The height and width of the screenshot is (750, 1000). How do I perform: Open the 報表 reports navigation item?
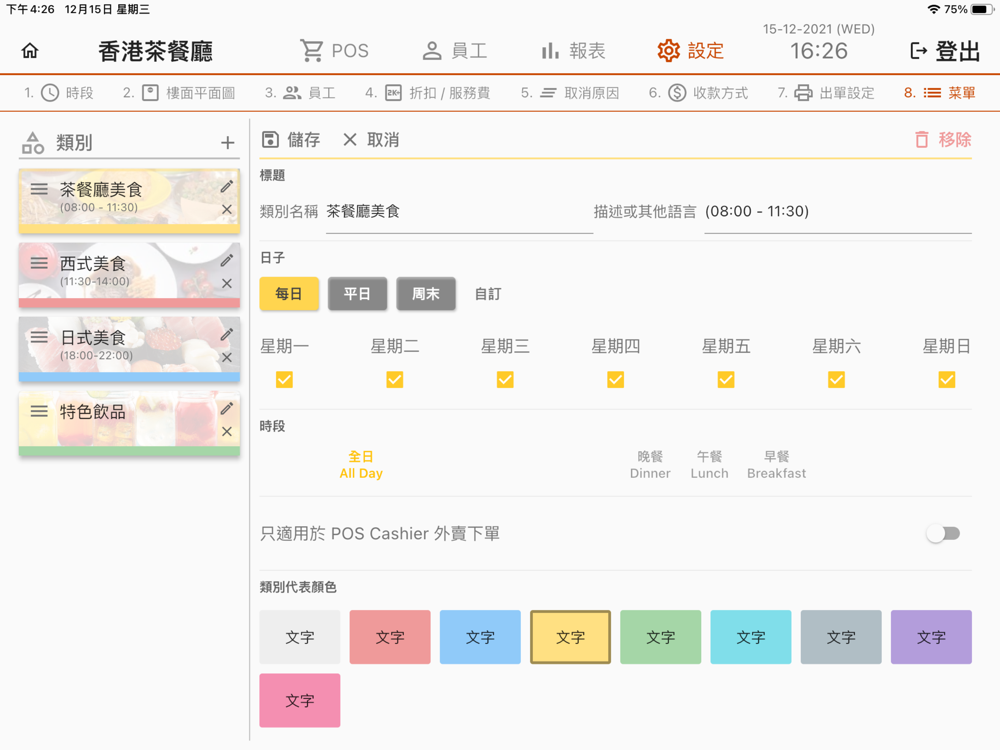click(573, 50)
